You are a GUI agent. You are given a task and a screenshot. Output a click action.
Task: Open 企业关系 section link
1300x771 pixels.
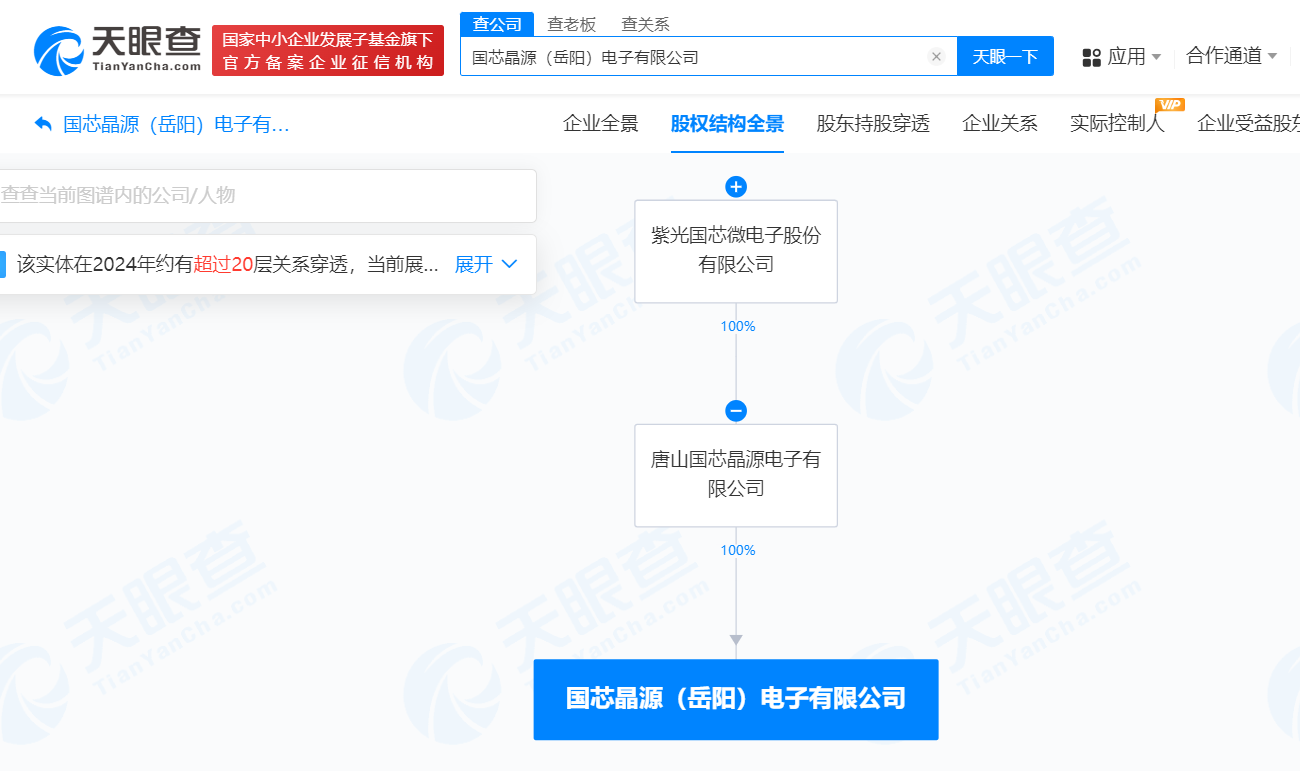1000,122
